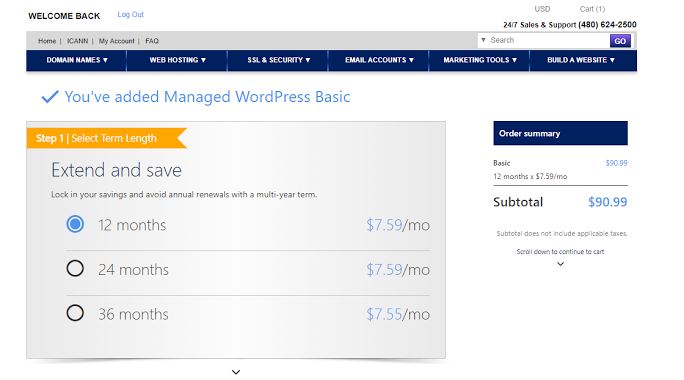684x380 pixels.
Task: Click the '36 months' label
Action: tap(133, 314)
